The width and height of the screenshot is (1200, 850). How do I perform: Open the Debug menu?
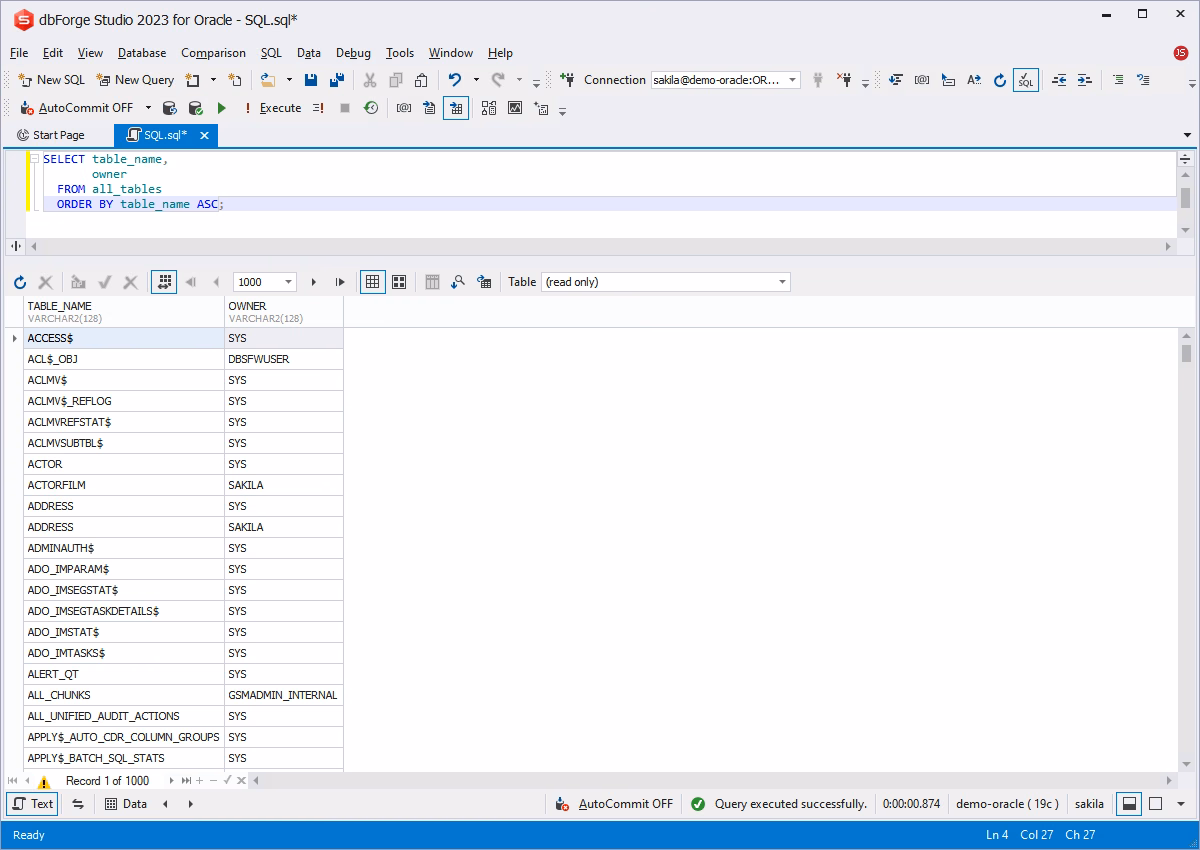(x=353, y=53)
